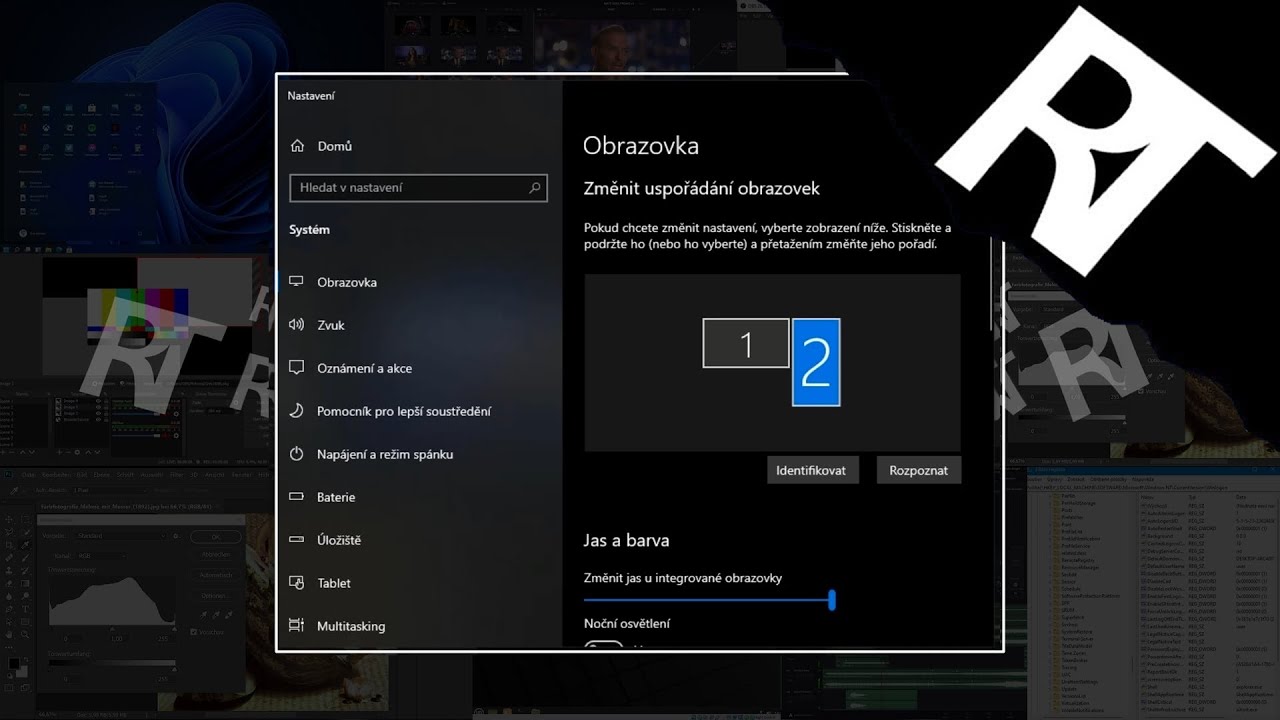The width and height of the screenshot is (1280, 720).
Task: Open the Zvuk speaker icon
Action: pyautogui.click(x=296, y=325)
